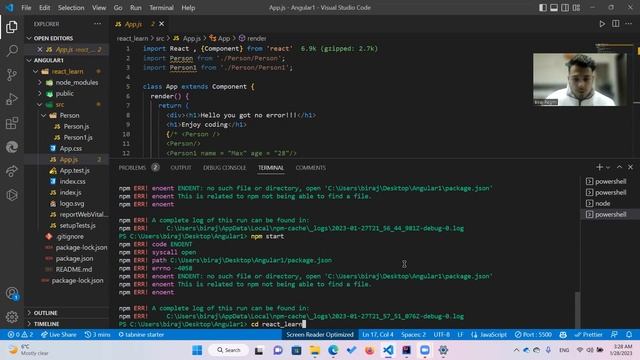Viewport: 640px width, 360px height.
Task: Open Windows Start button
Action: coord(197,350)
